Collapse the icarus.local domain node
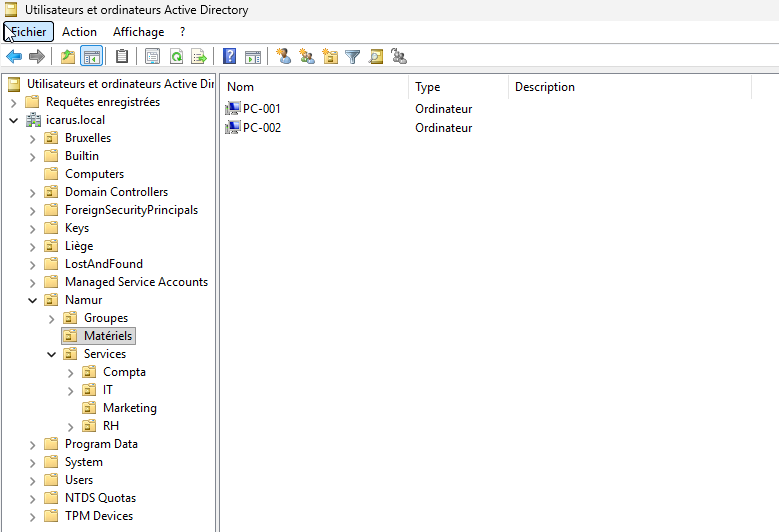 tap(14, 120)
